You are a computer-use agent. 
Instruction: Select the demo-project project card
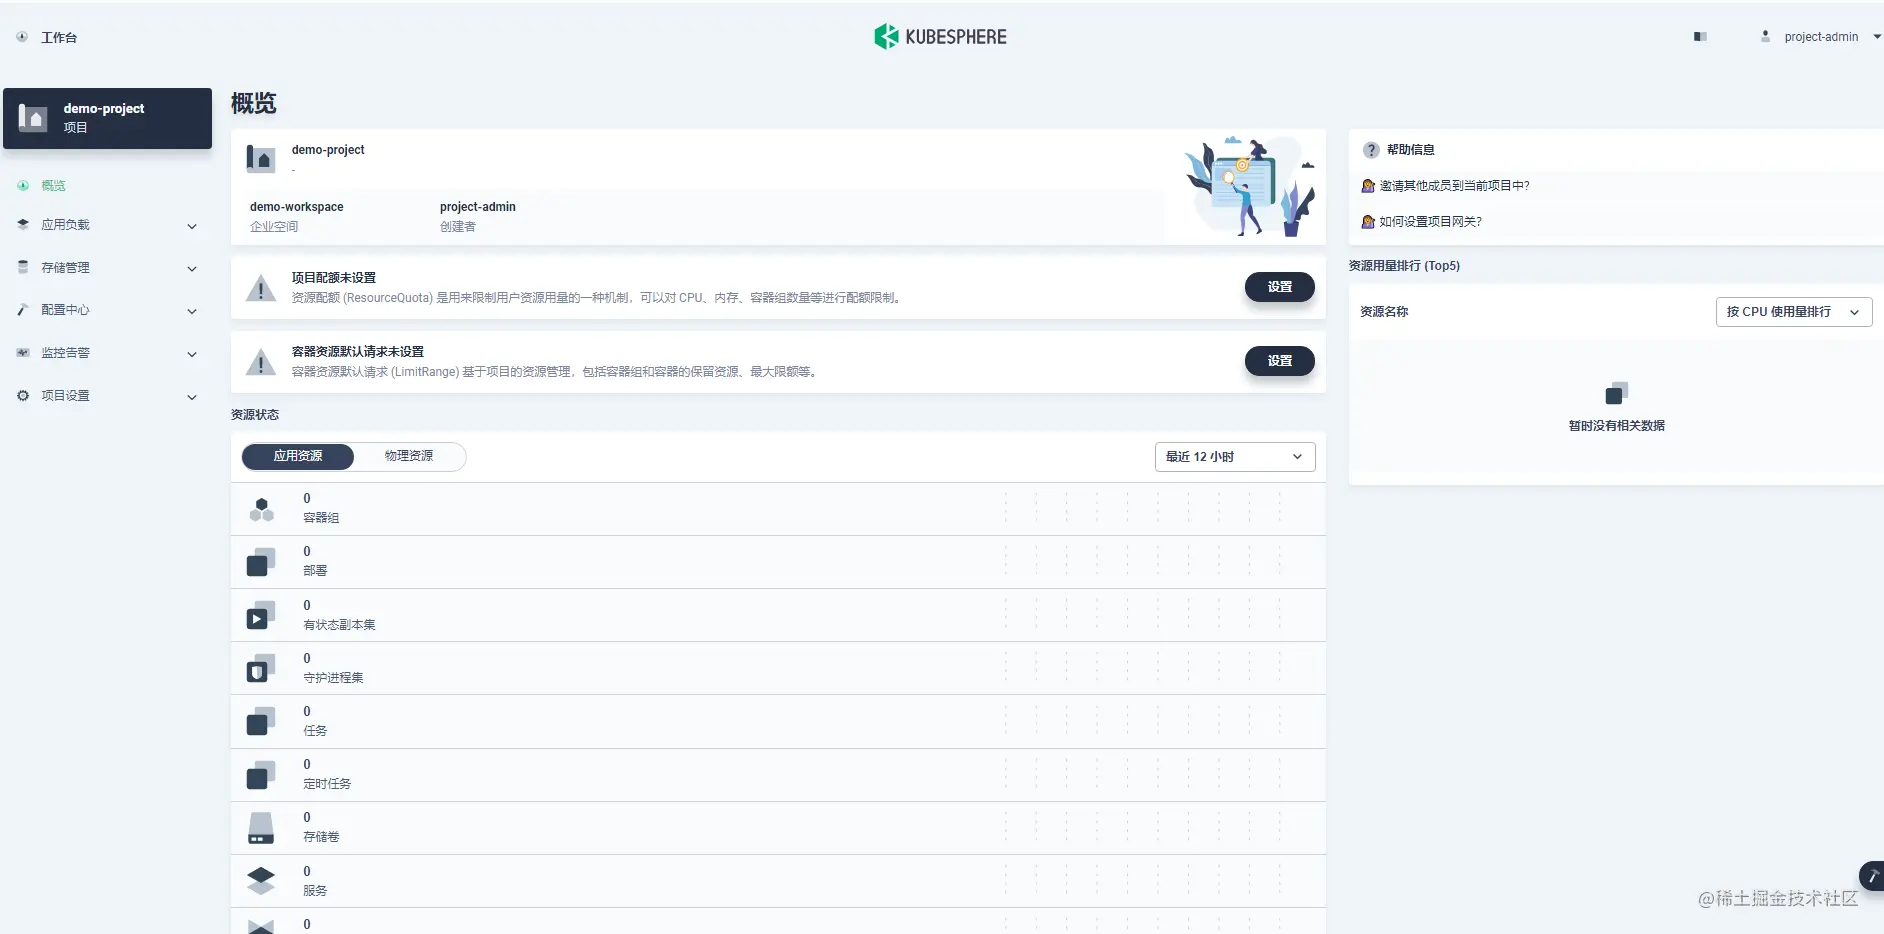[108, 118]
